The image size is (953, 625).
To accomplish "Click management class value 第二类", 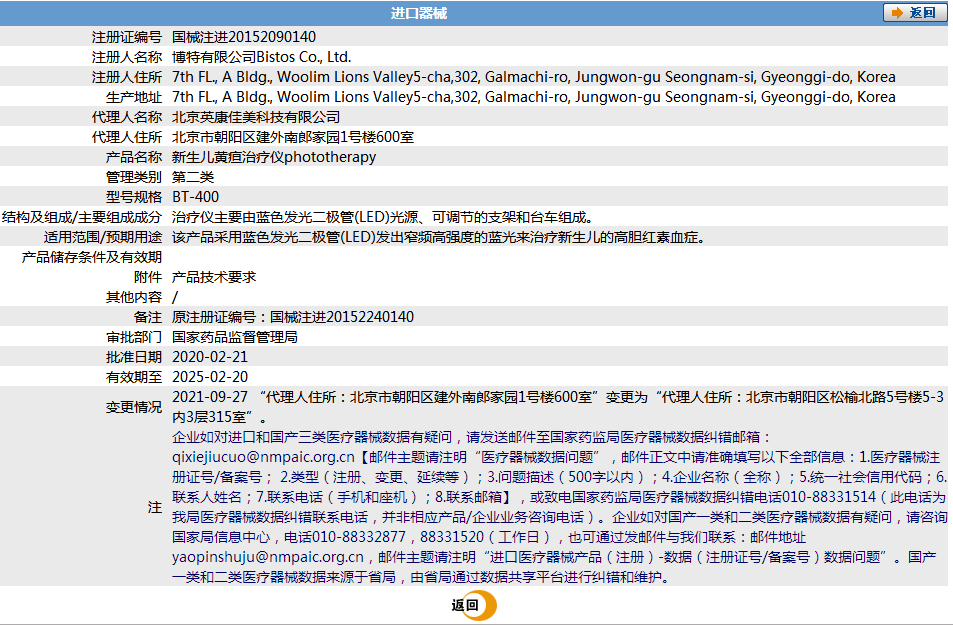I will 193,177.
